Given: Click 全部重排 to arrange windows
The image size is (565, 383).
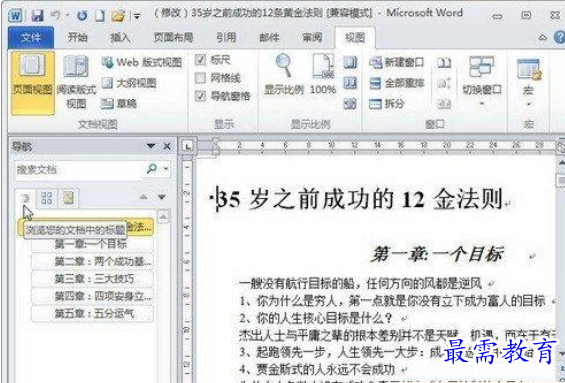Looking at the screenshot, I should [396, 83].
